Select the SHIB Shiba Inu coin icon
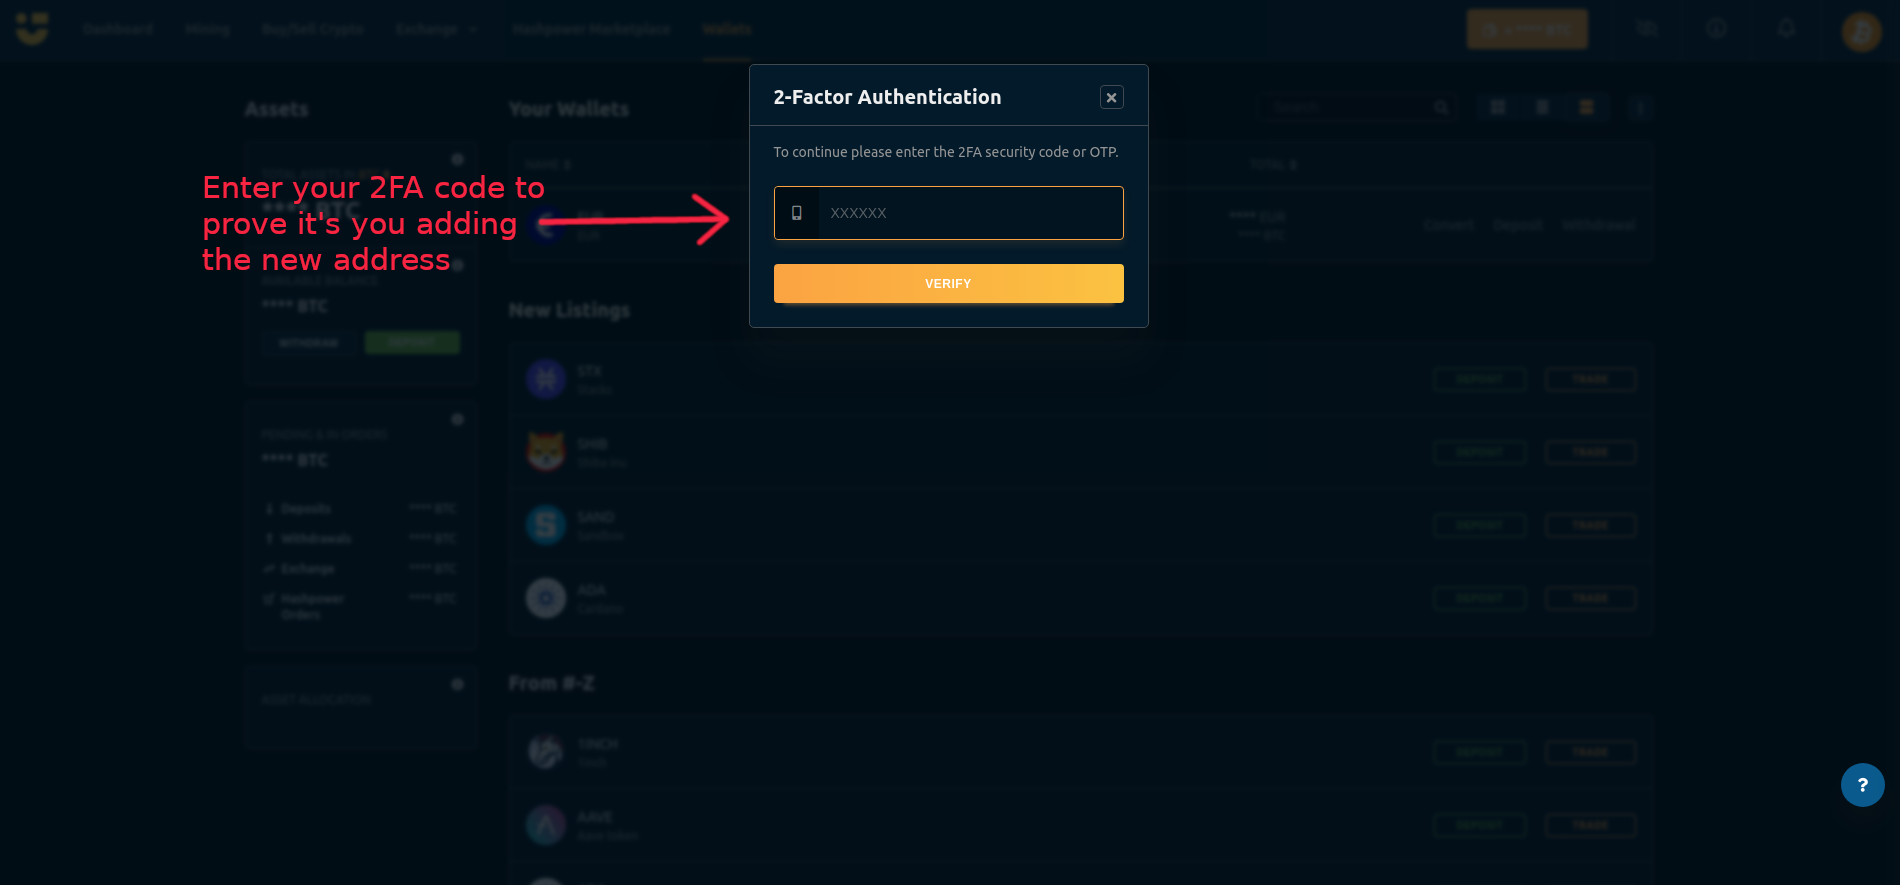Image resolution: width=1900 pixels, height=885 pixels. pos(546,452)
